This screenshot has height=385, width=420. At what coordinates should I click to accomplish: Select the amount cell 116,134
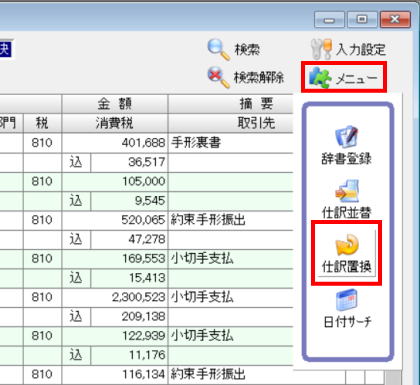pos(115,375)
